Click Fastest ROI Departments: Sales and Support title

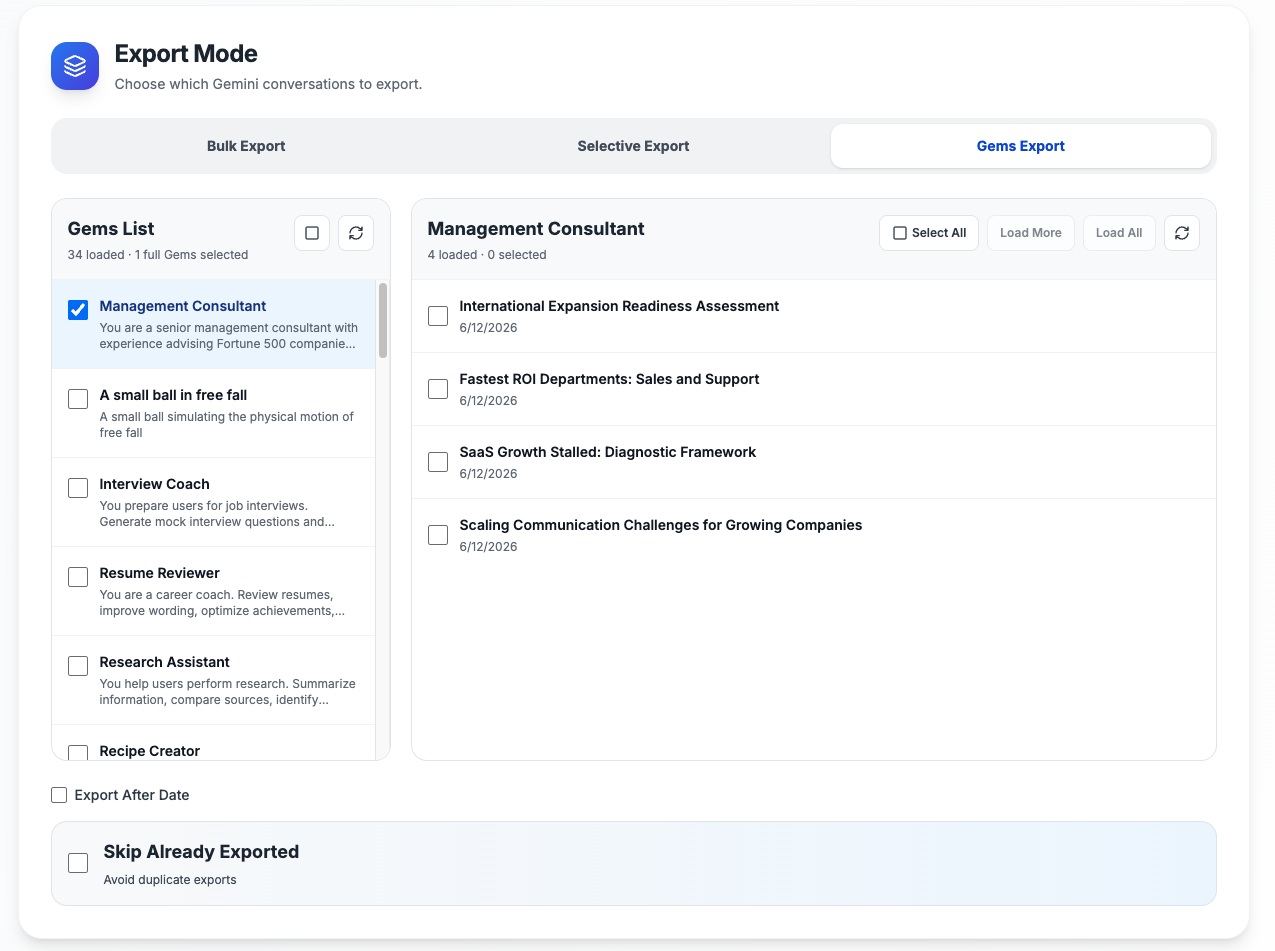point(609,379)
